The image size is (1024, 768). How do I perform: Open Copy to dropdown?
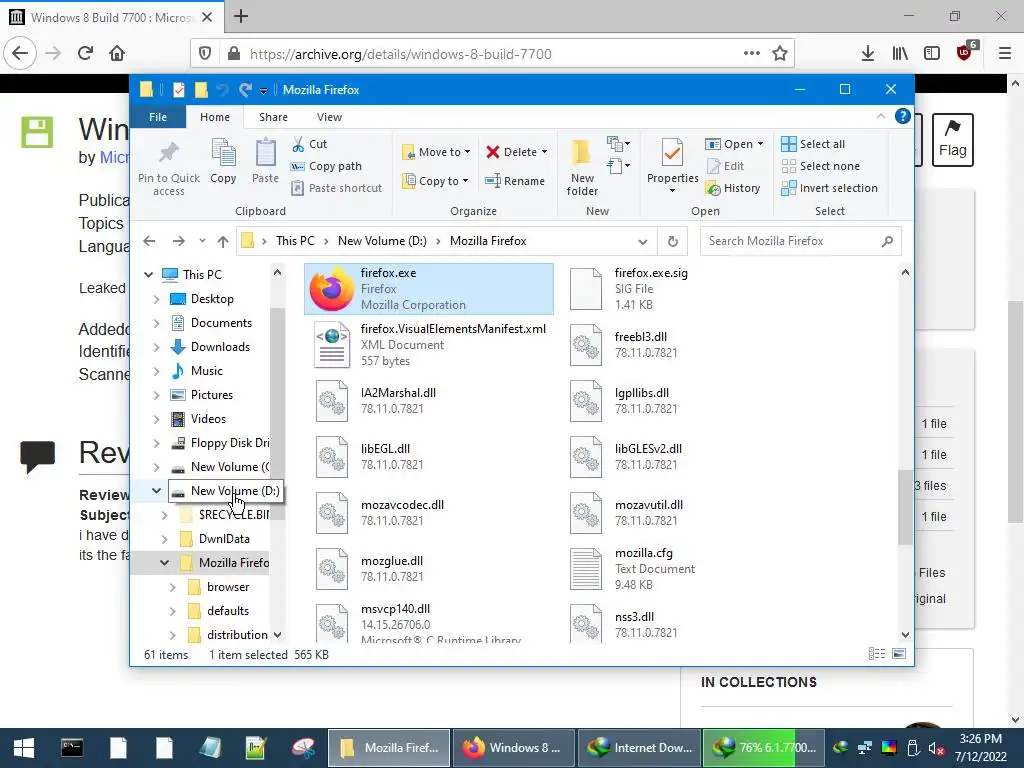click(x=435, y=181)
